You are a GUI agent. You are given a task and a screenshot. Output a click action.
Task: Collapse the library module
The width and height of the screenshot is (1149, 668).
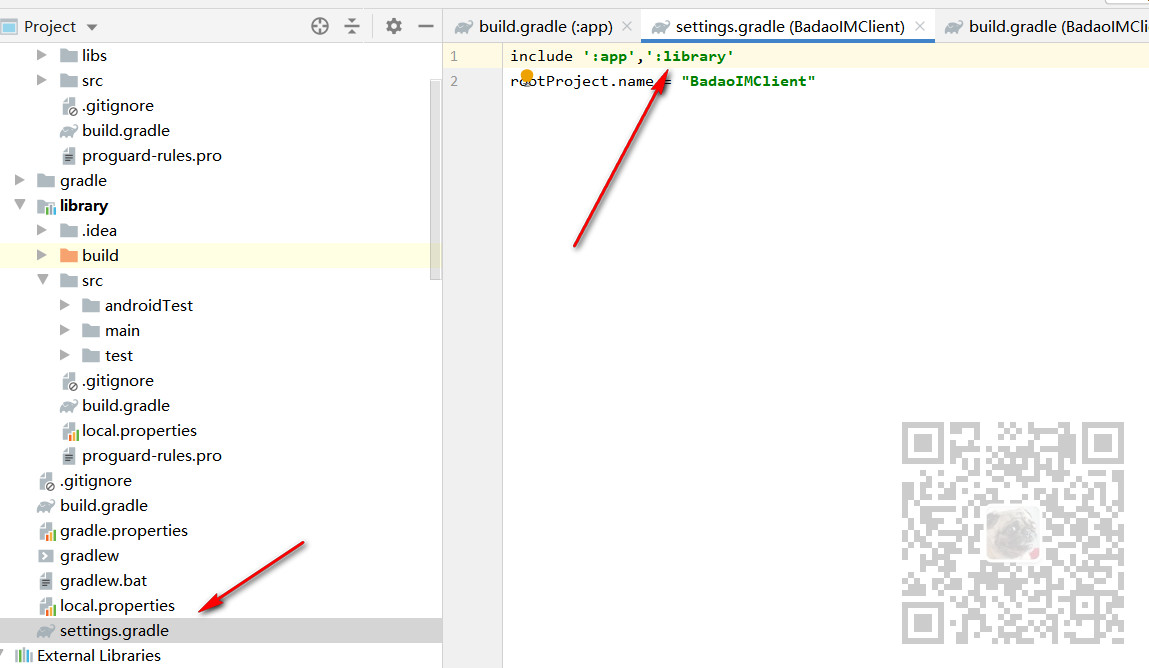pos(20,204)
